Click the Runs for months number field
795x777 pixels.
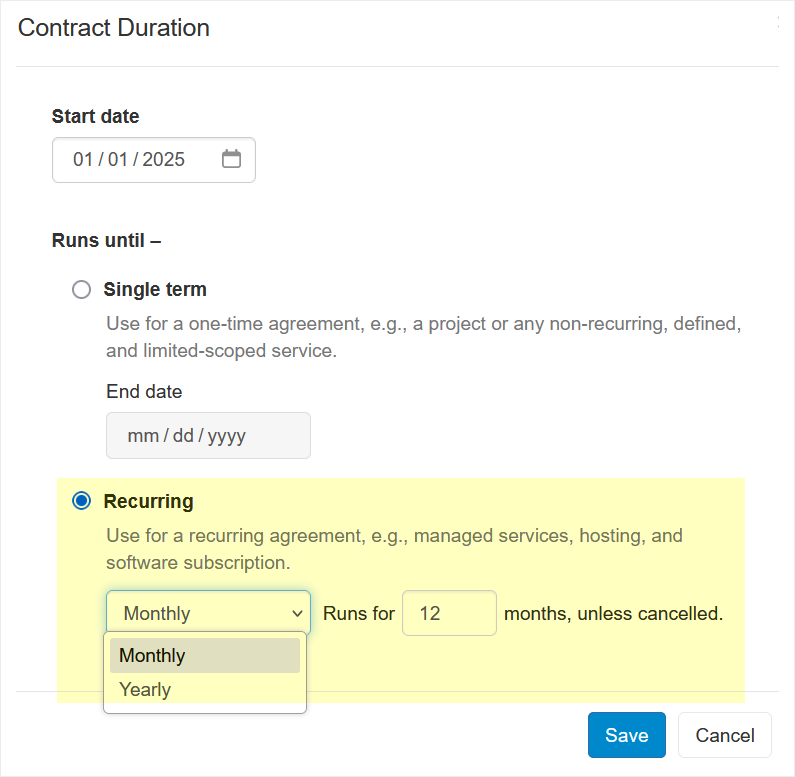(449, 613)
